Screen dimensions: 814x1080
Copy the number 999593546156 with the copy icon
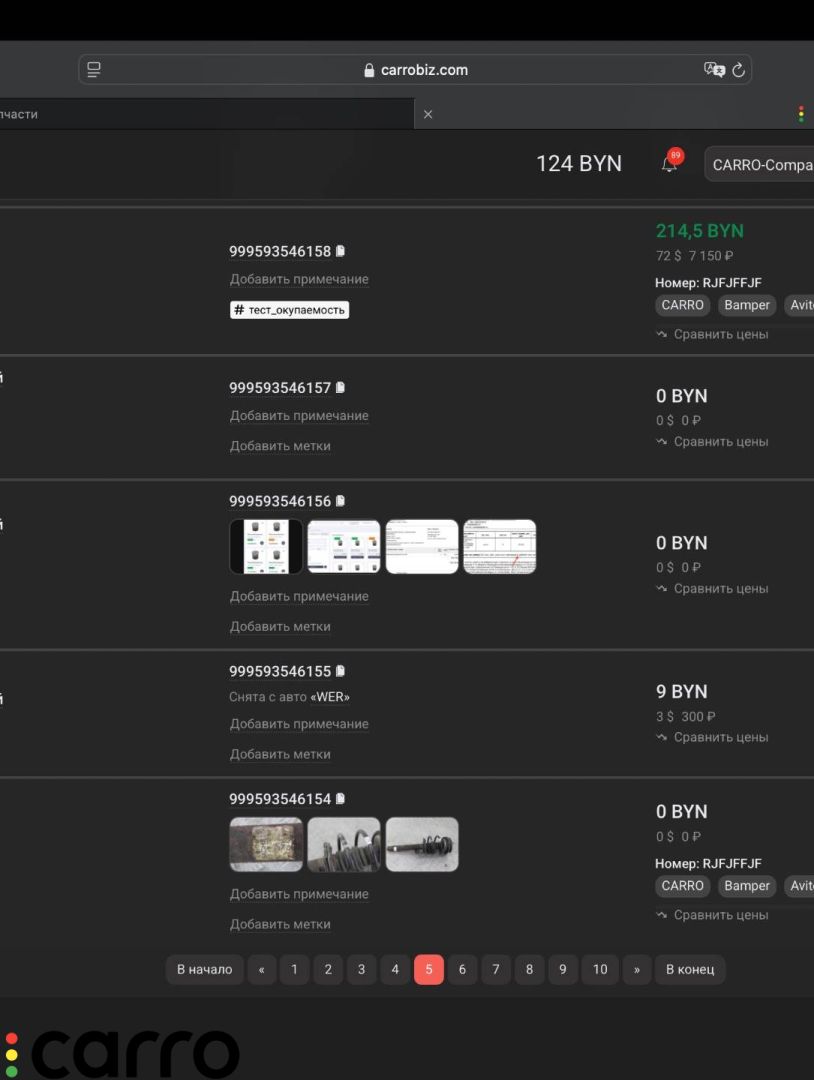(x=340, y=501)
